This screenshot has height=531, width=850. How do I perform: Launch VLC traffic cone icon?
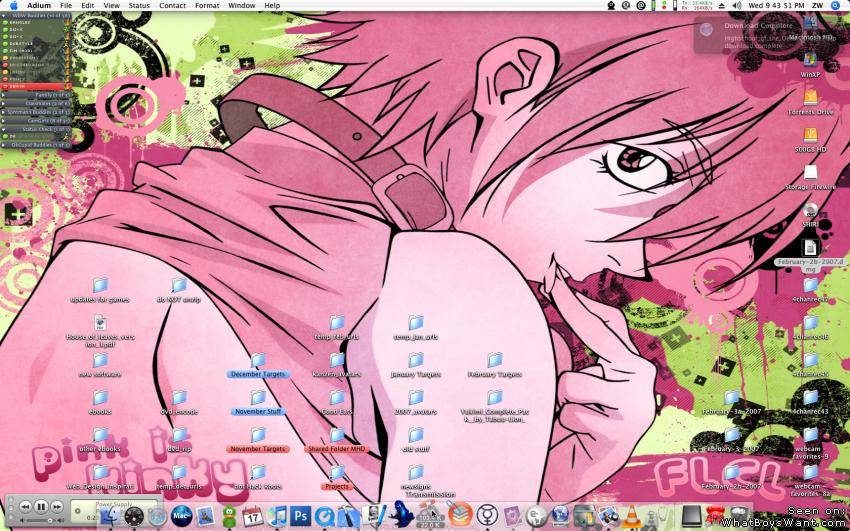pos(630,516)
